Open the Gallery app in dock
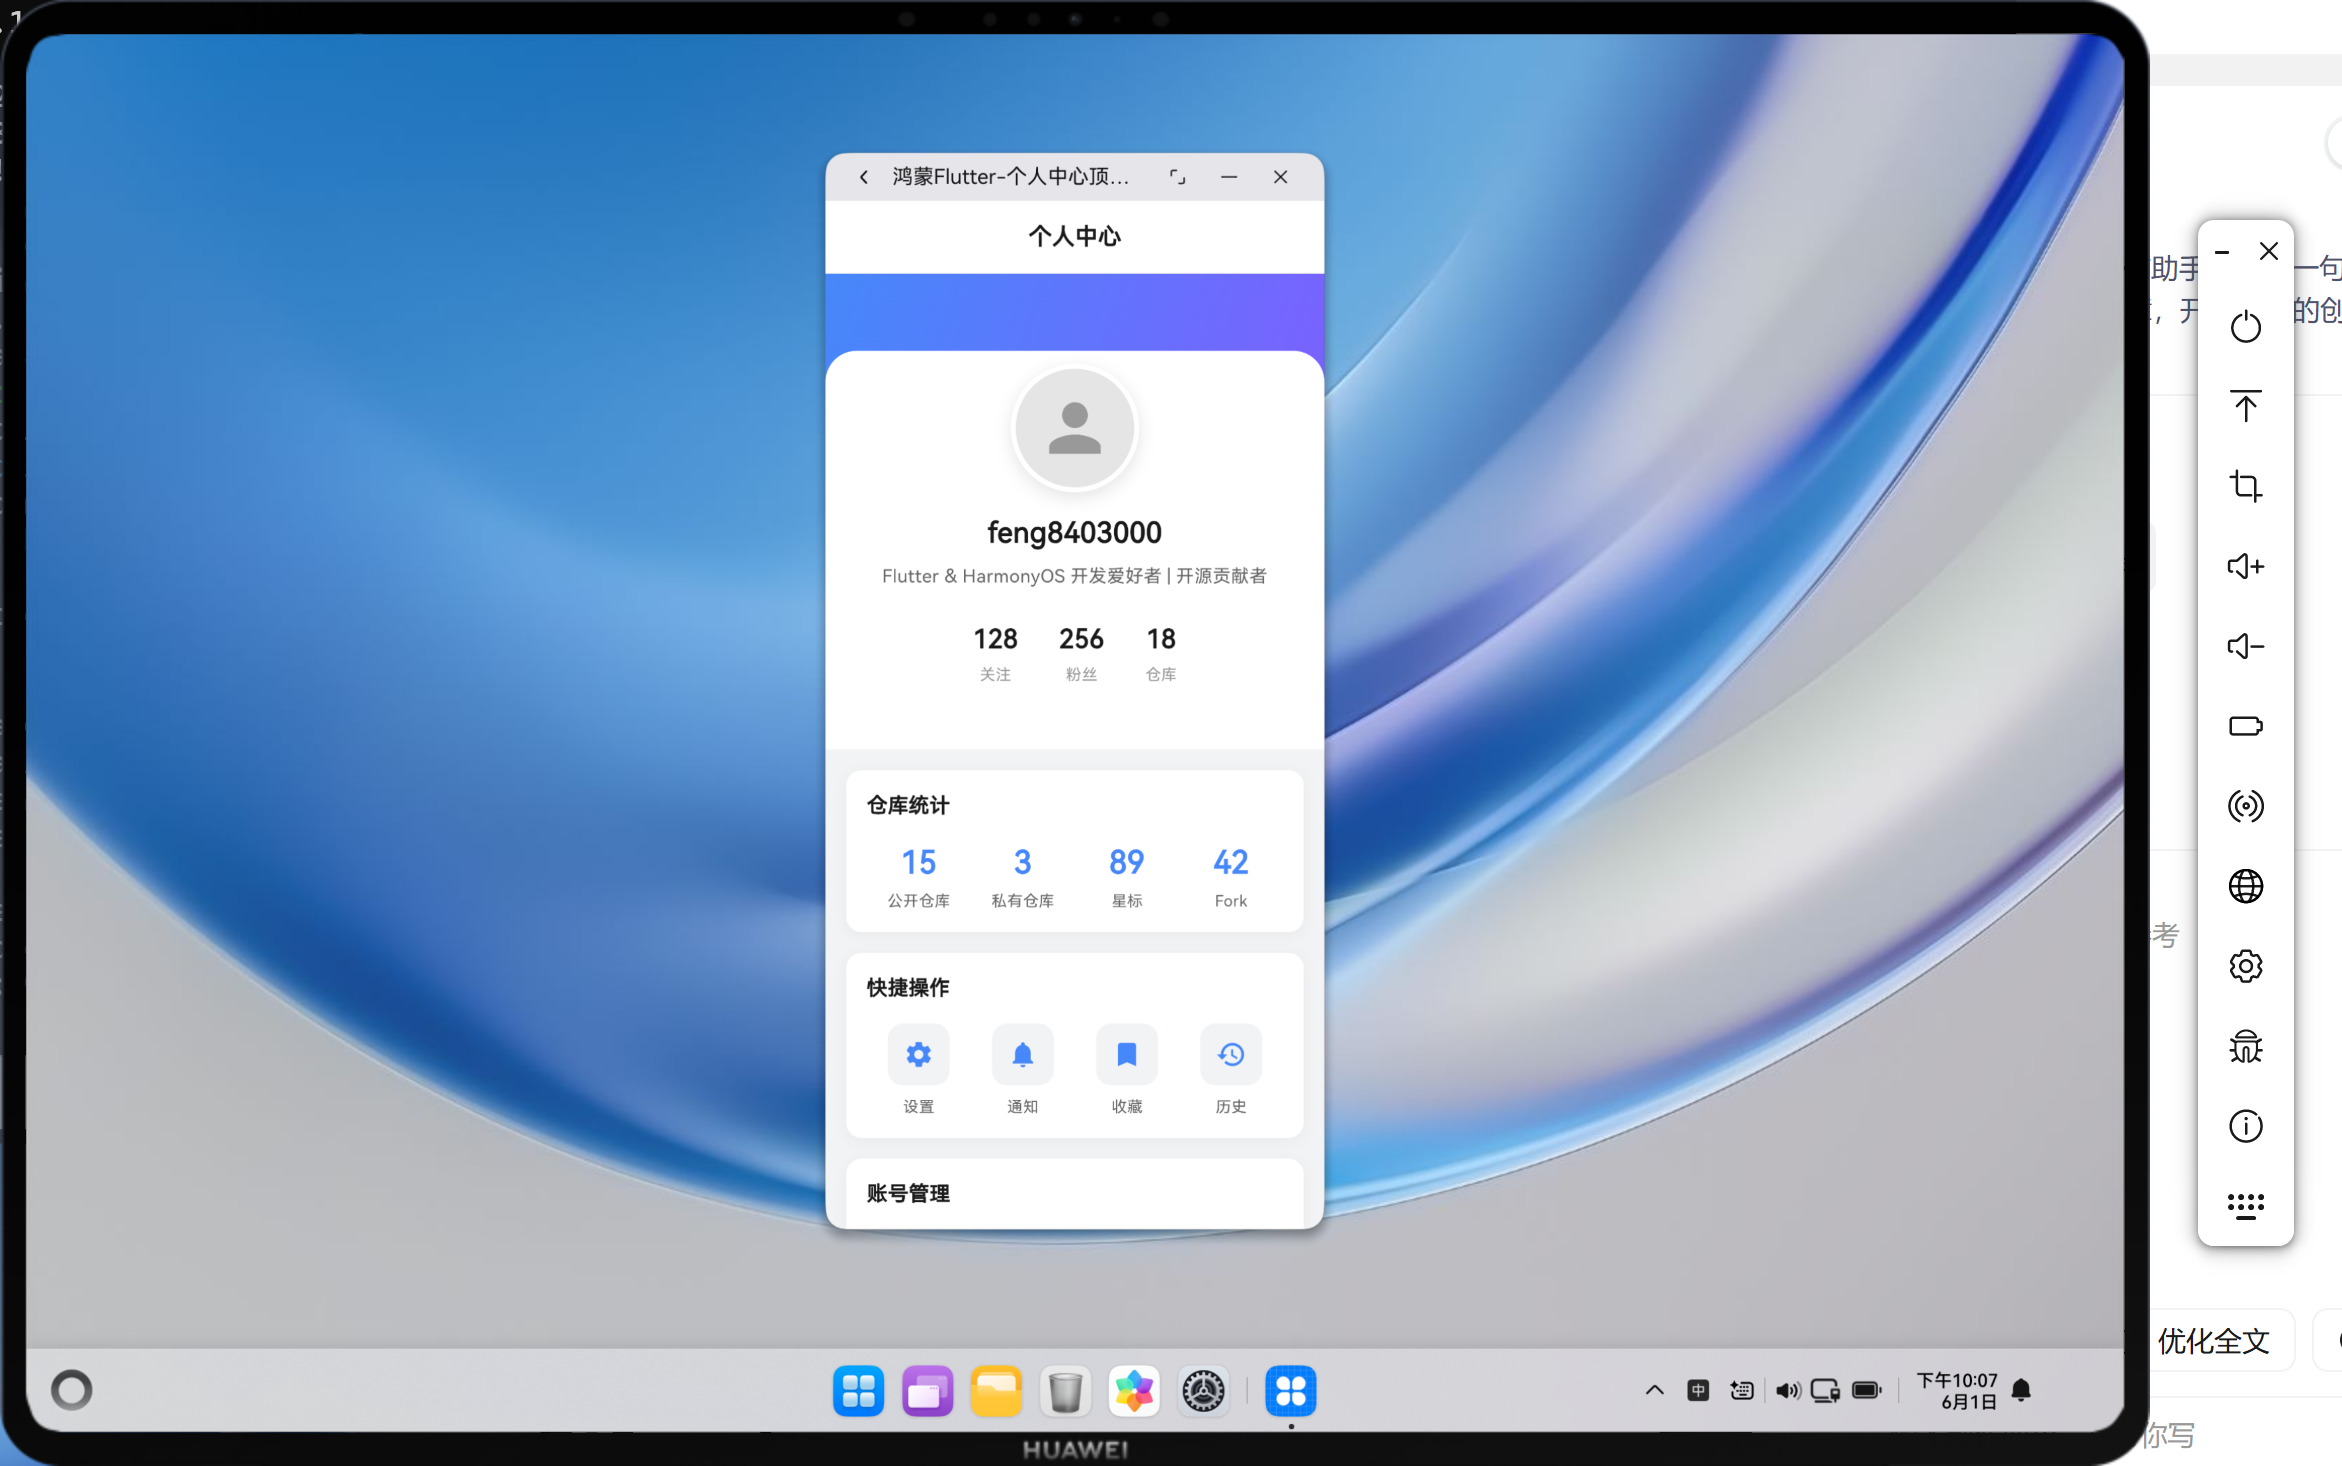2342x1466 pixels. point(1134,1390)
